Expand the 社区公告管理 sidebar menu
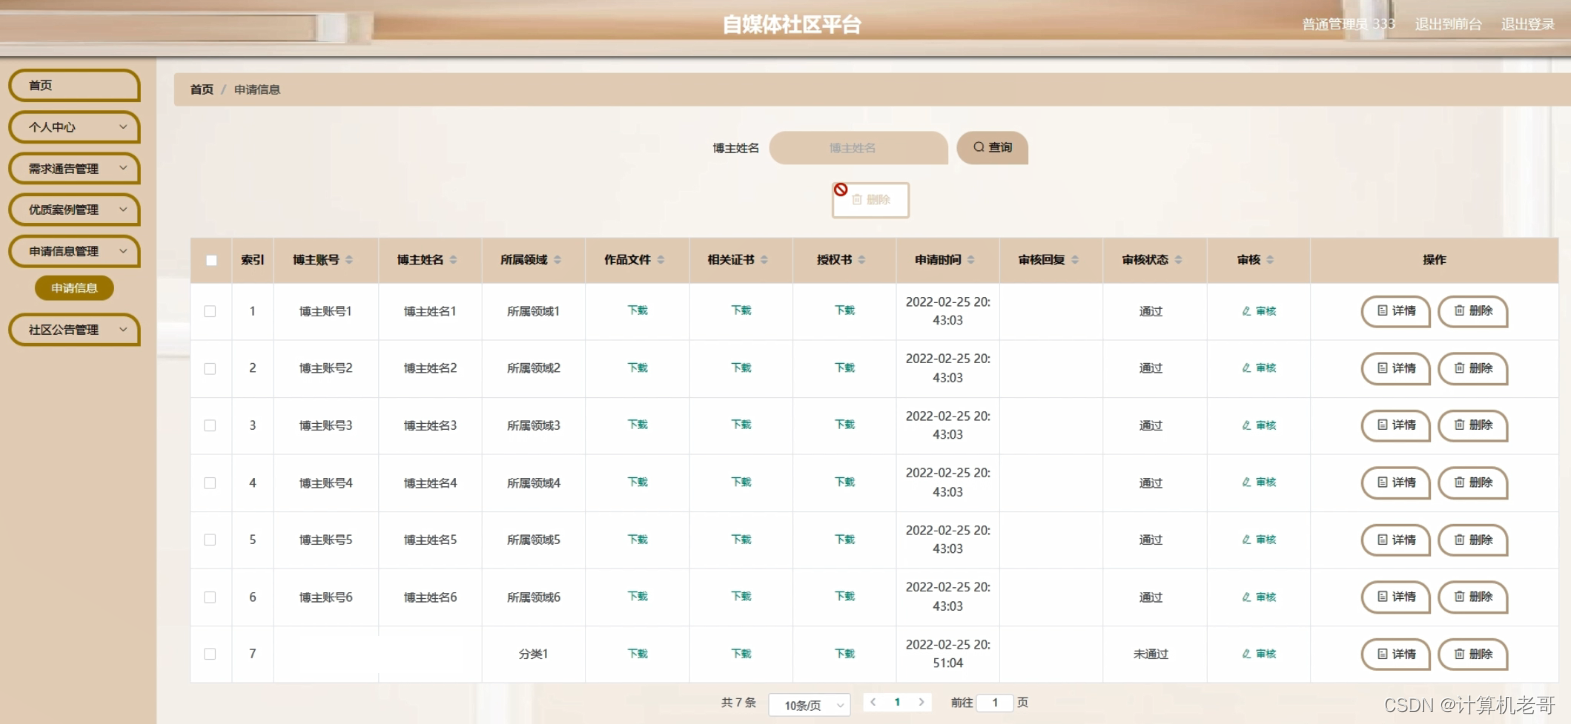This screenshot has width=1571, height=724. coord(74,329)
